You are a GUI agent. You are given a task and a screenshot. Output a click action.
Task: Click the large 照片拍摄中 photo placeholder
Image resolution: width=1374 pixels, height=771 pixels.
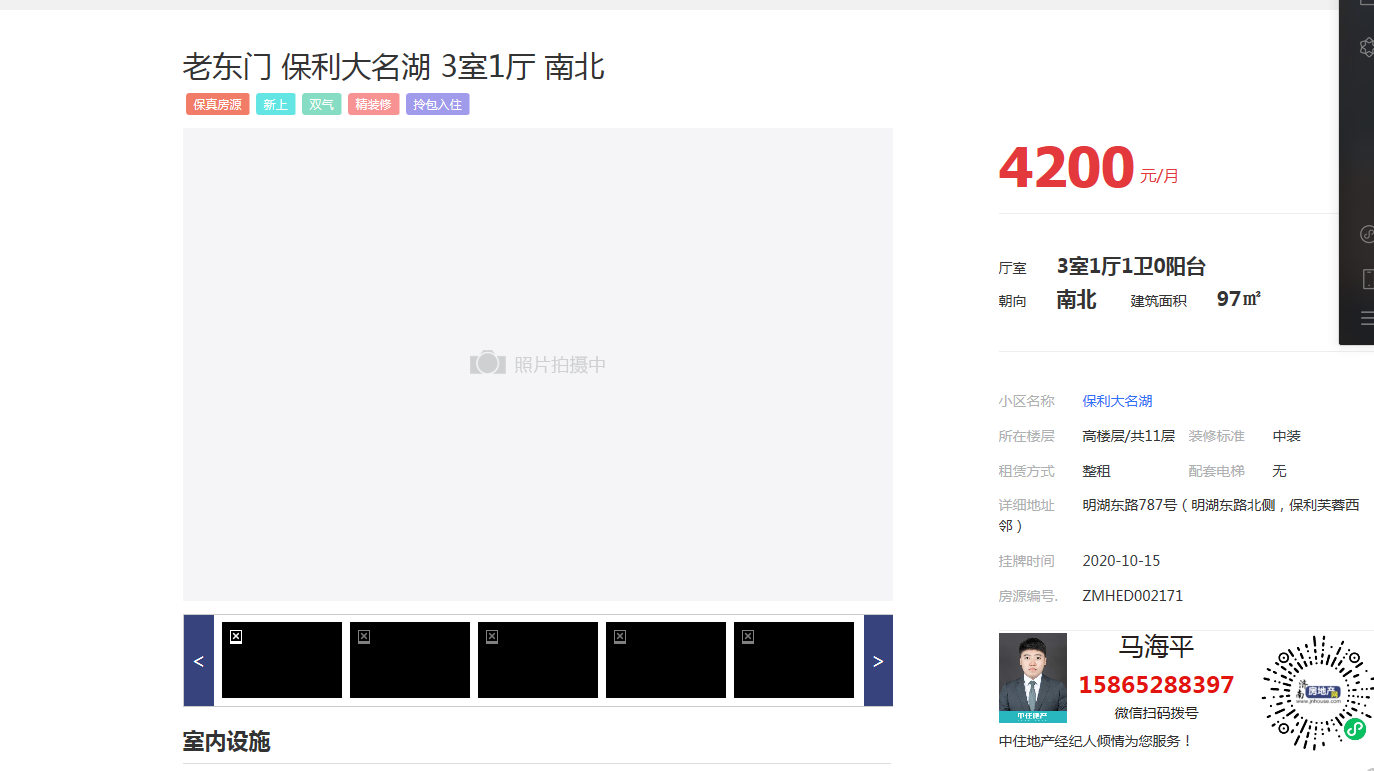538,364
